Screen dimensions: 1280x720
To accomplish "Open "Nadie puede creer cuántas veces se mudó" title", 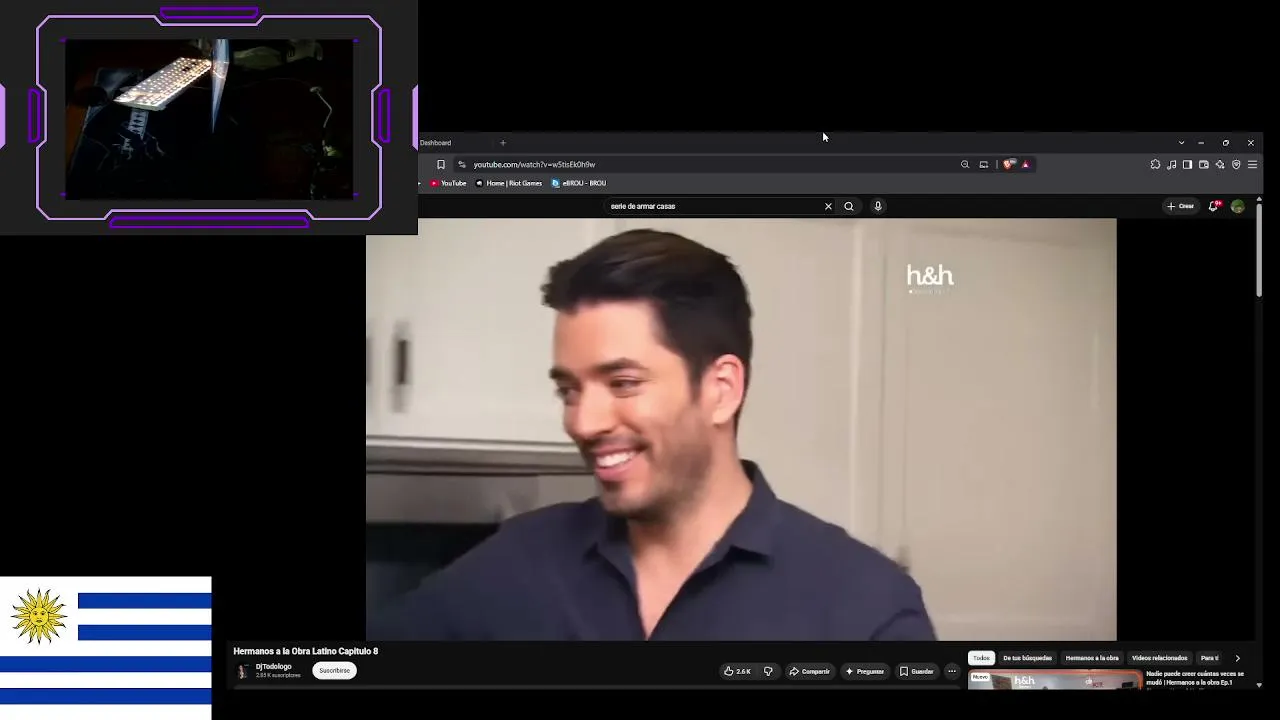I will pos(1195,678).
